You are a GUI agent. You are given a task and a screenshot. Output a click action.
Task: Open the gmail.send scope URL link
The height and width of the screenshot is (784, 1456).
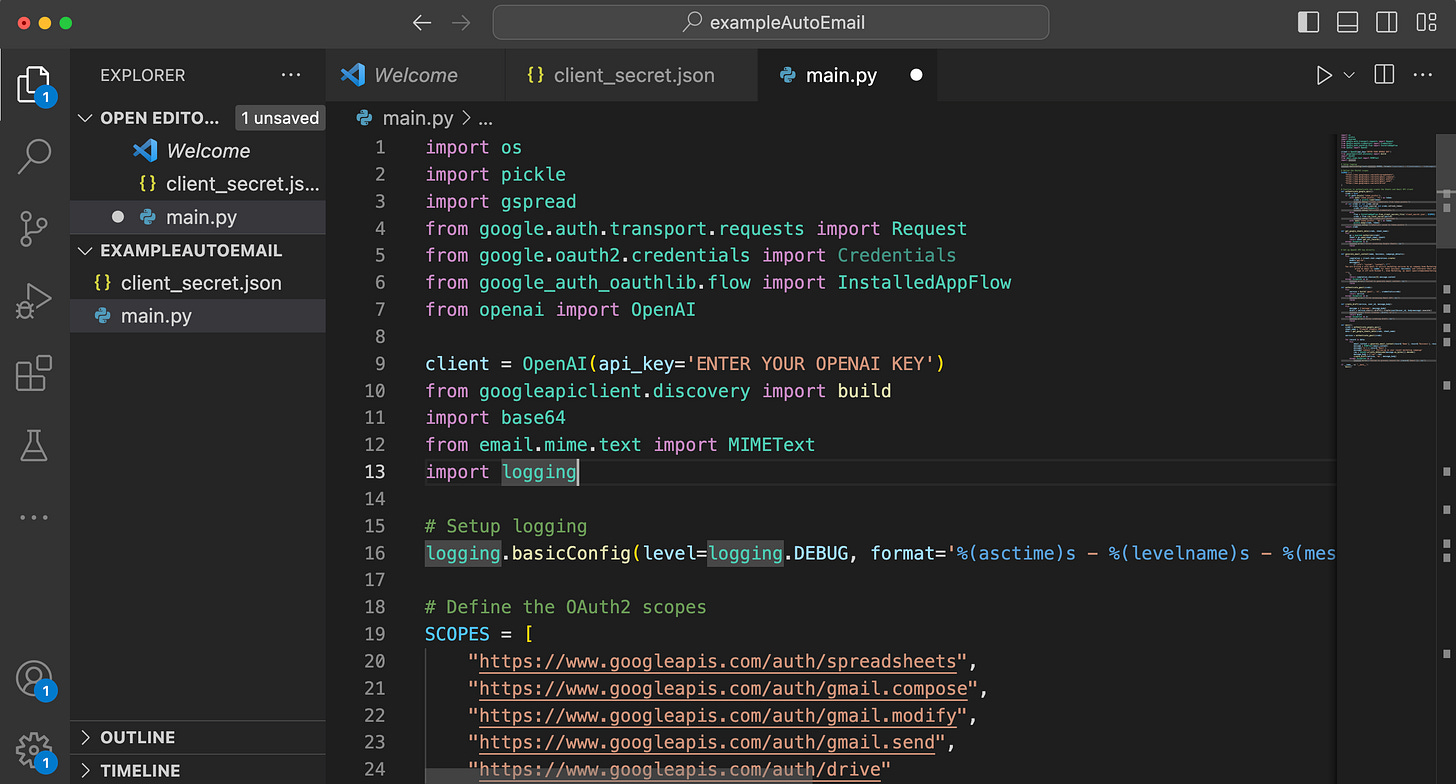(x=707, y=742)
